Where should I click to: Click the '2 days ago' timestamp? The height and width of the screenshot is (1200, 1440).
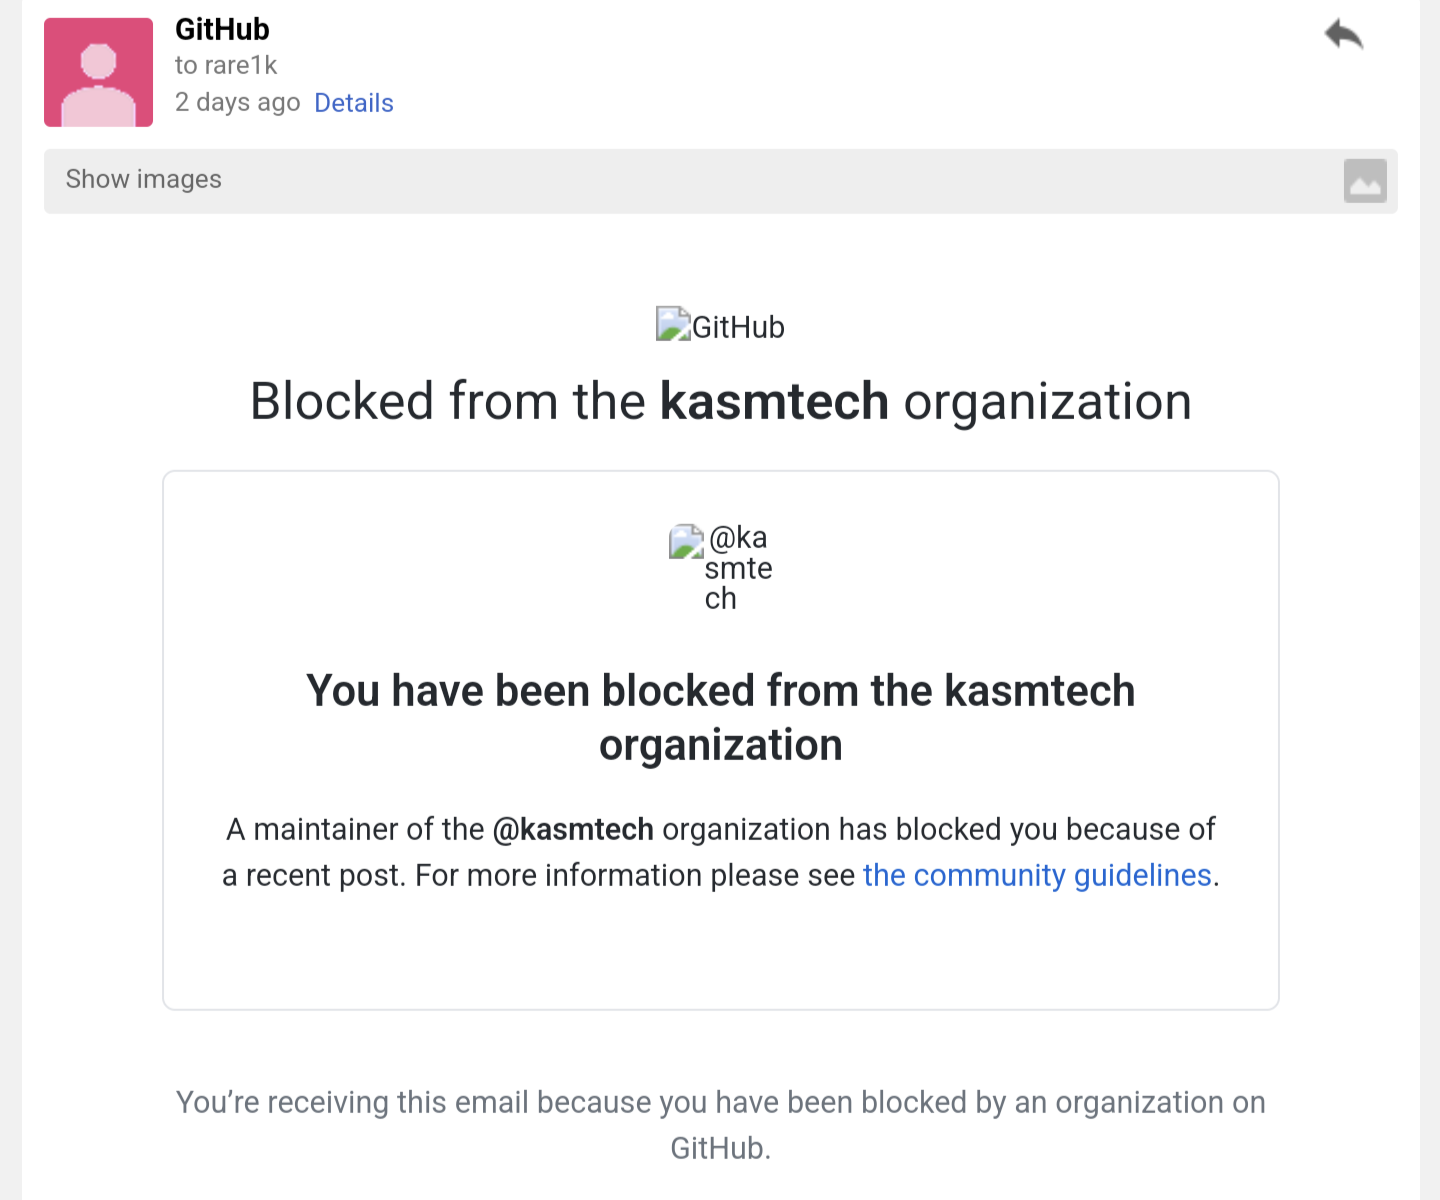pyautogui.click(x=237, y=103)
